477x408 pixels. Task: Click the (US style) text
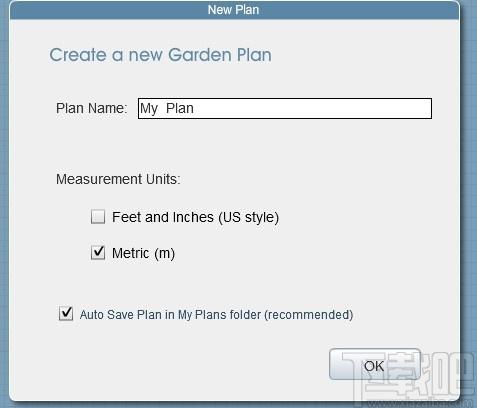[x=249, y=218]
